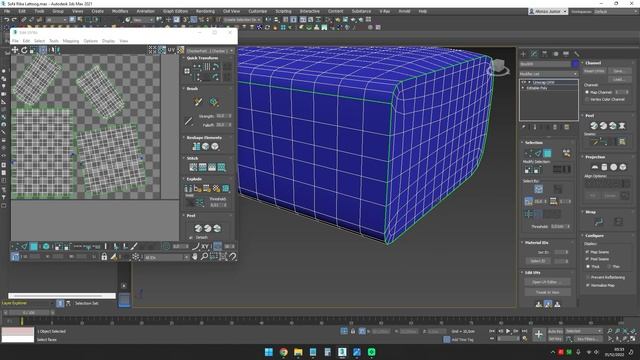Toggle the checker pattern display icon in UV editor

(x=180, y=50)
